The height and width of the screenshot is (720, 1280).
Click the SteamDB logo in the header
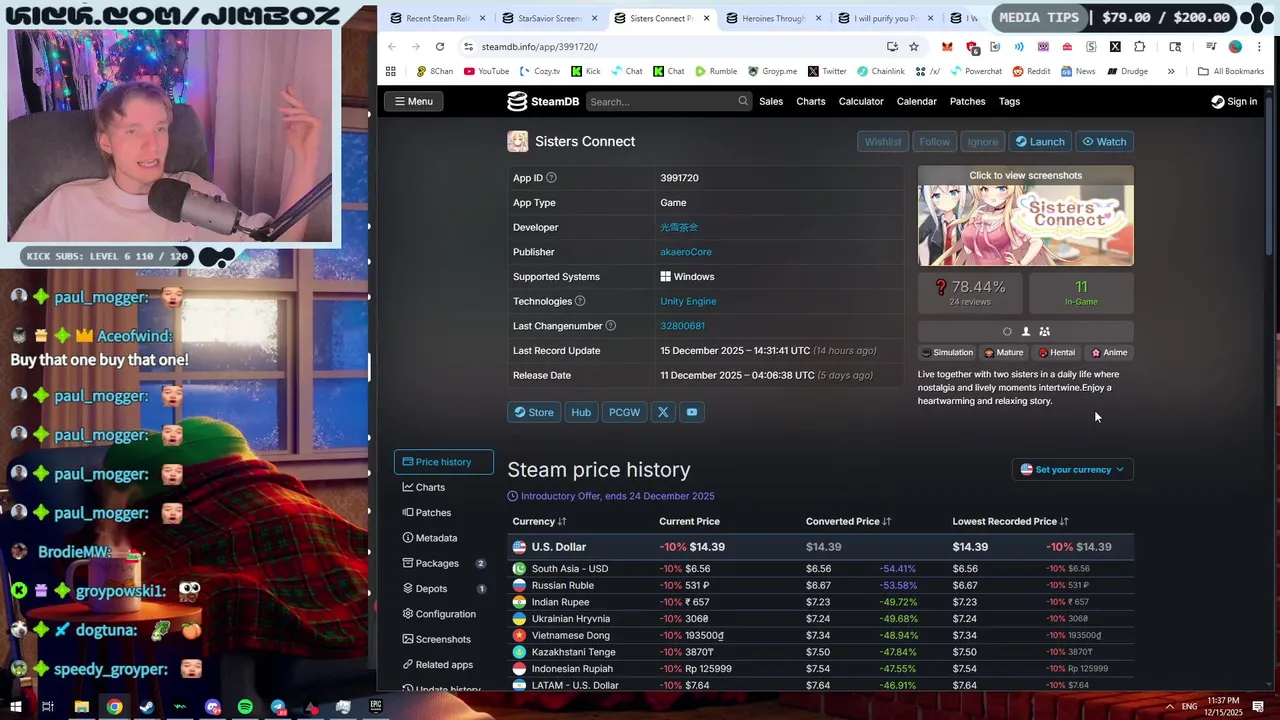tap(542, 101)
